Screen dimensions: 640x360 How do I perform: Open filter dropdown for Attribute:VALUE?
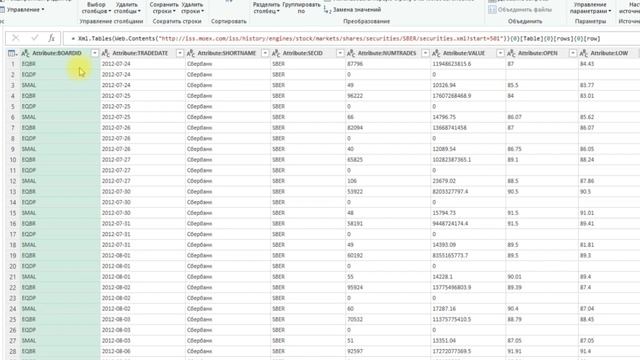500,53
